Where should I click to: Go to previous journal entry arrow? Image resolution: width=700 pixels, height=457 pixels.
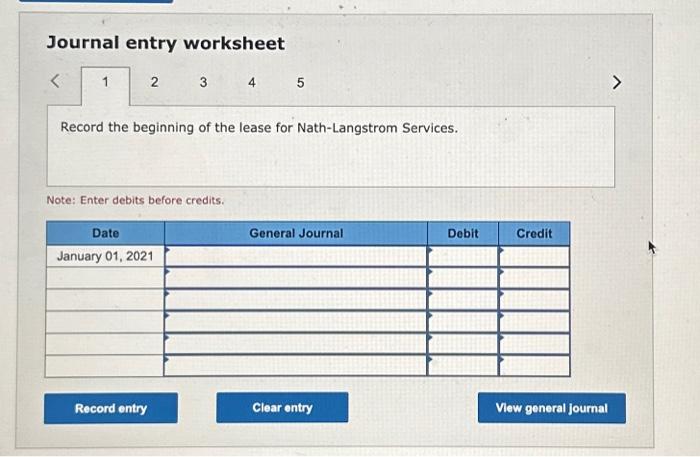tap(55, 81)
